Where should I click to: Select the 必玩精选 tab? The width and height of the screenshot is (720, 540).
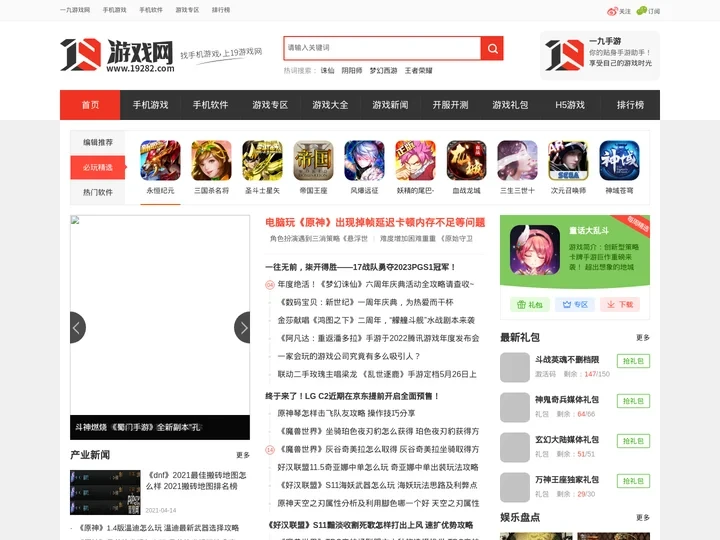(x=98, y=167)
